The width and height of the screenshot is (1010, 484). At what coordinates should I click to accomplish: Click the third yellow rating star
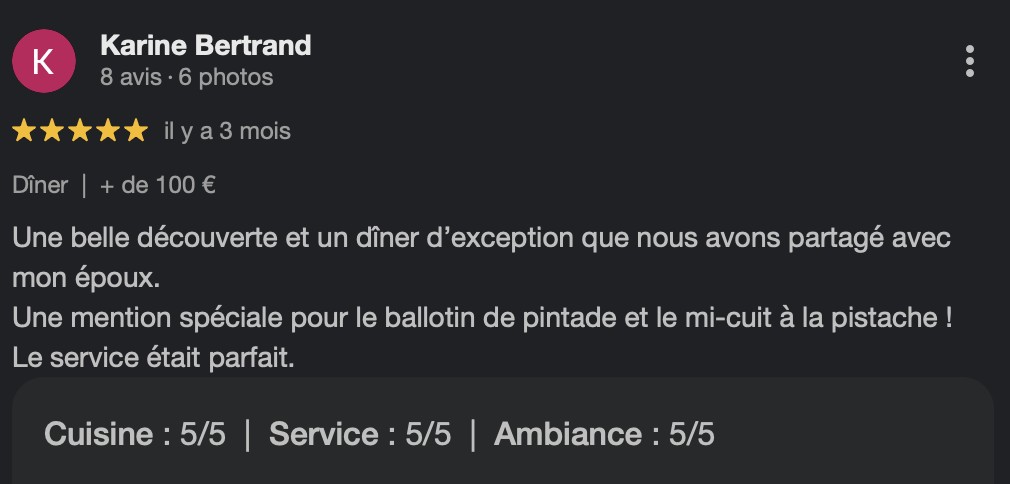point(80,131)
